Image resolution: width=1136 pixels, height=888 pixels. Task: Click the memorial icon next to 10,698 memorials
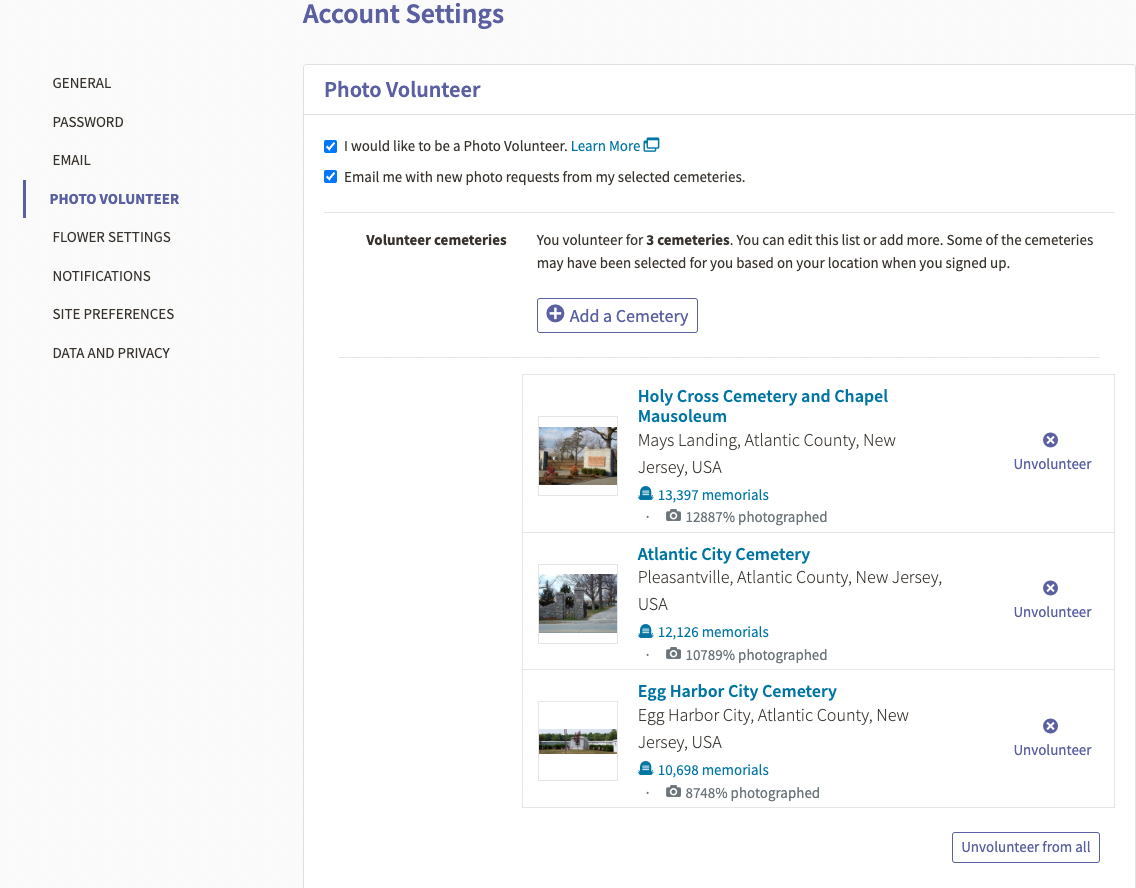click(645, 768)
